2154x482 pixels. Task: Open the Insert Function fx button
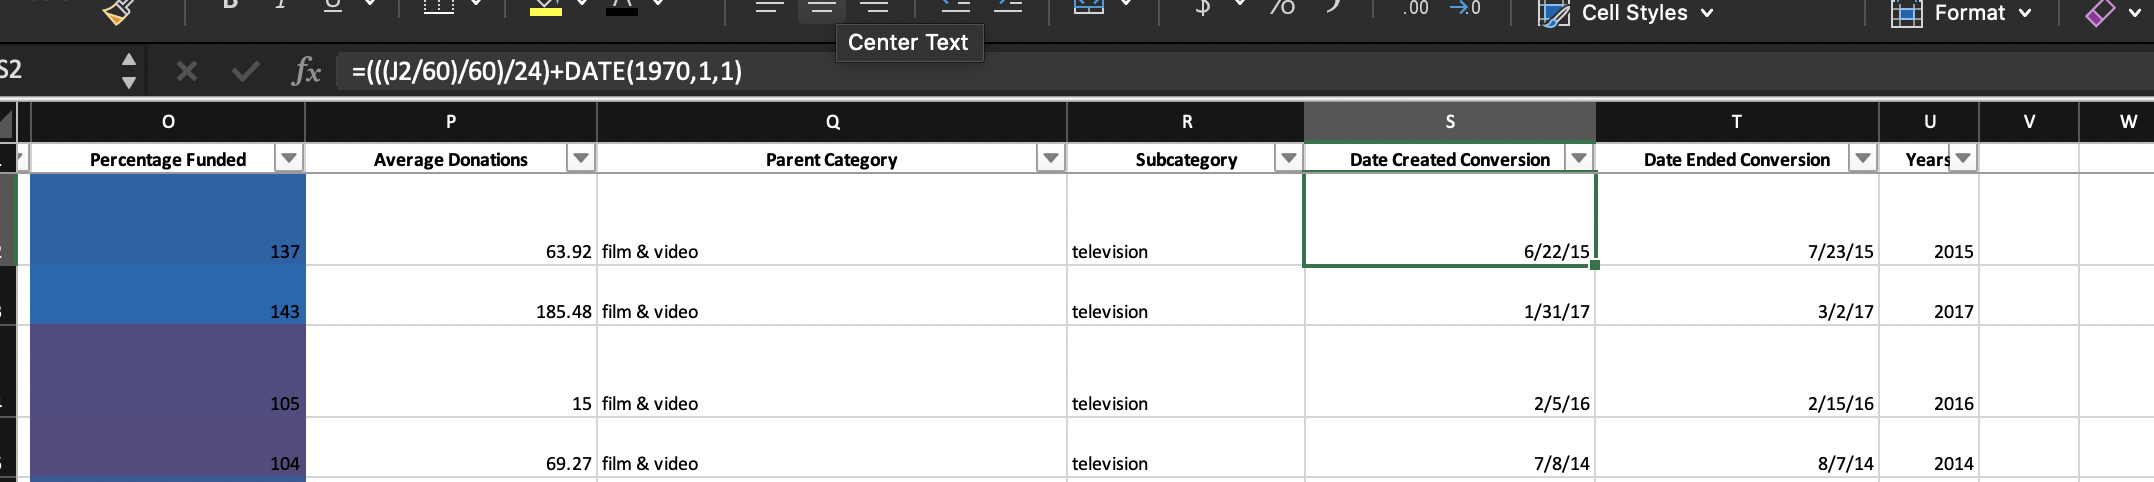click(x=306, y=71)
